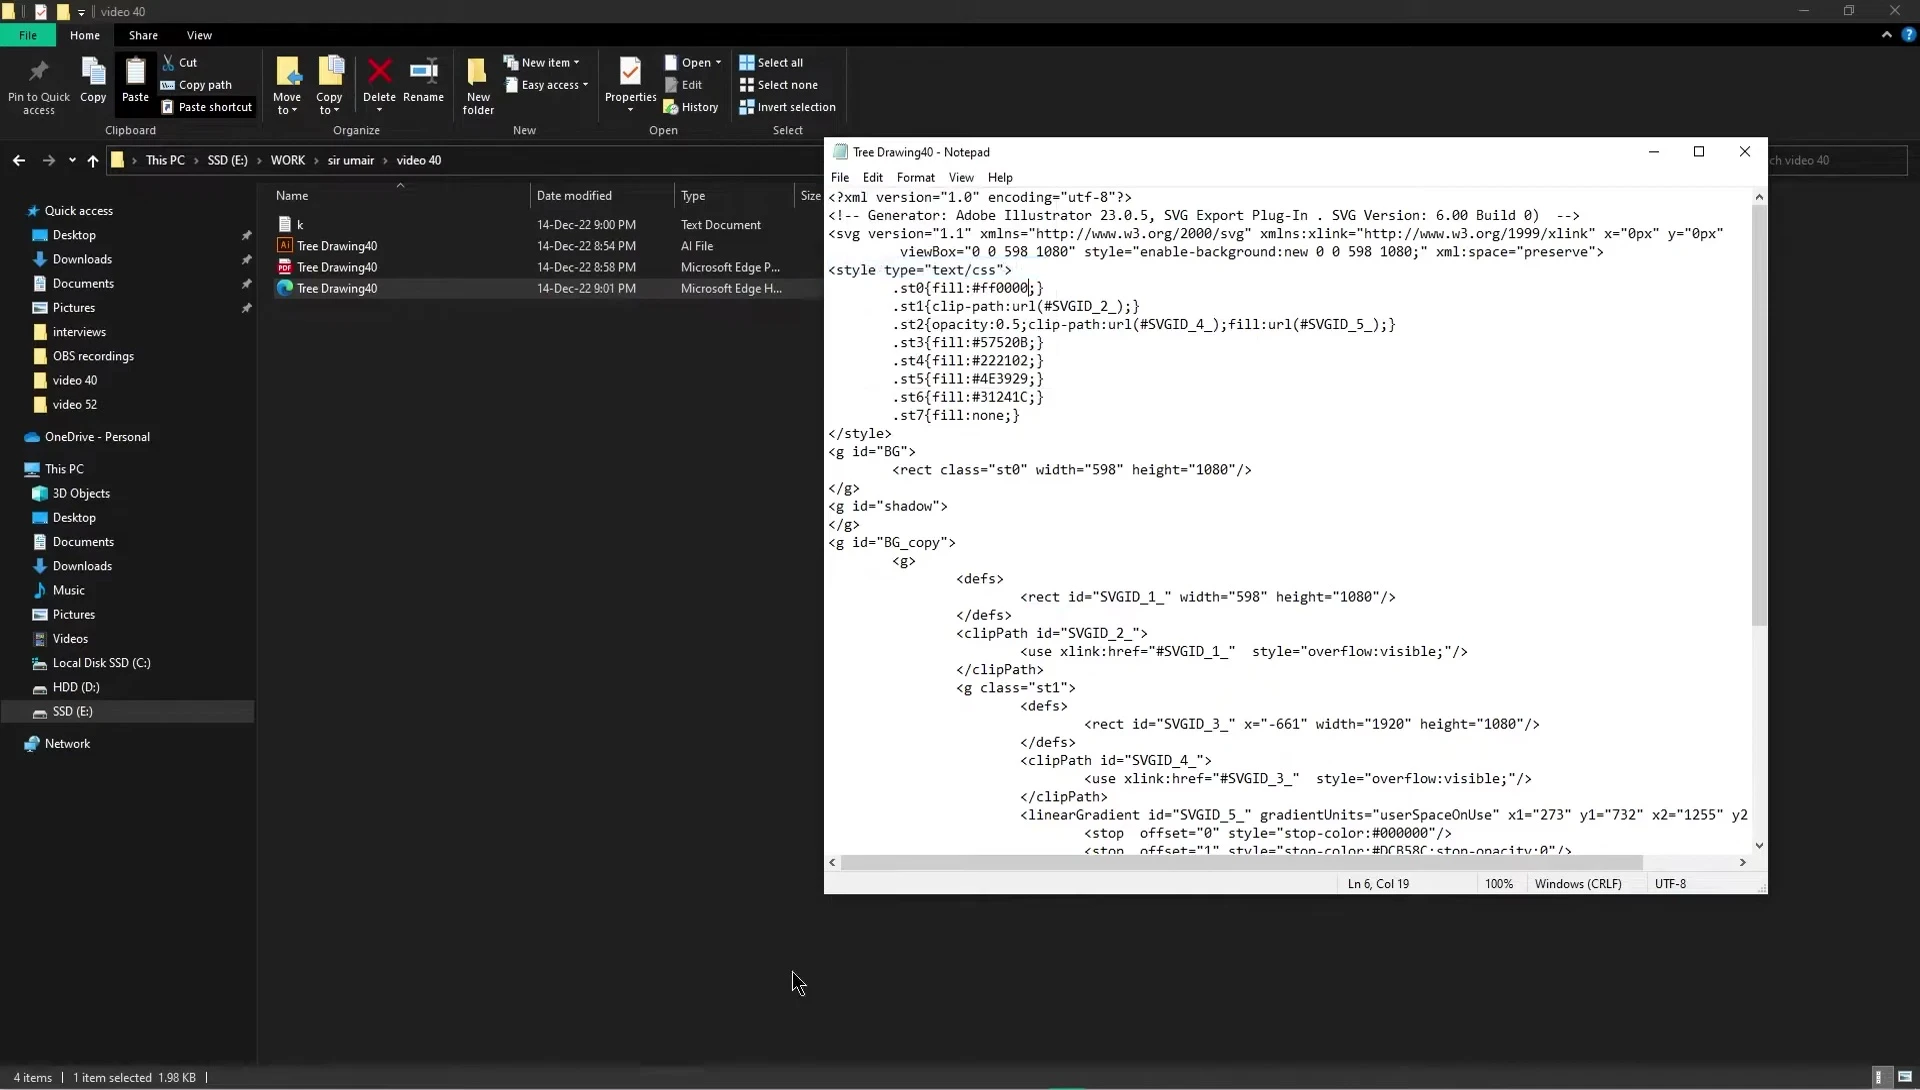Click Notepad scroll down arrow
1920x1090 pixels.
(x=1759, y=846)
